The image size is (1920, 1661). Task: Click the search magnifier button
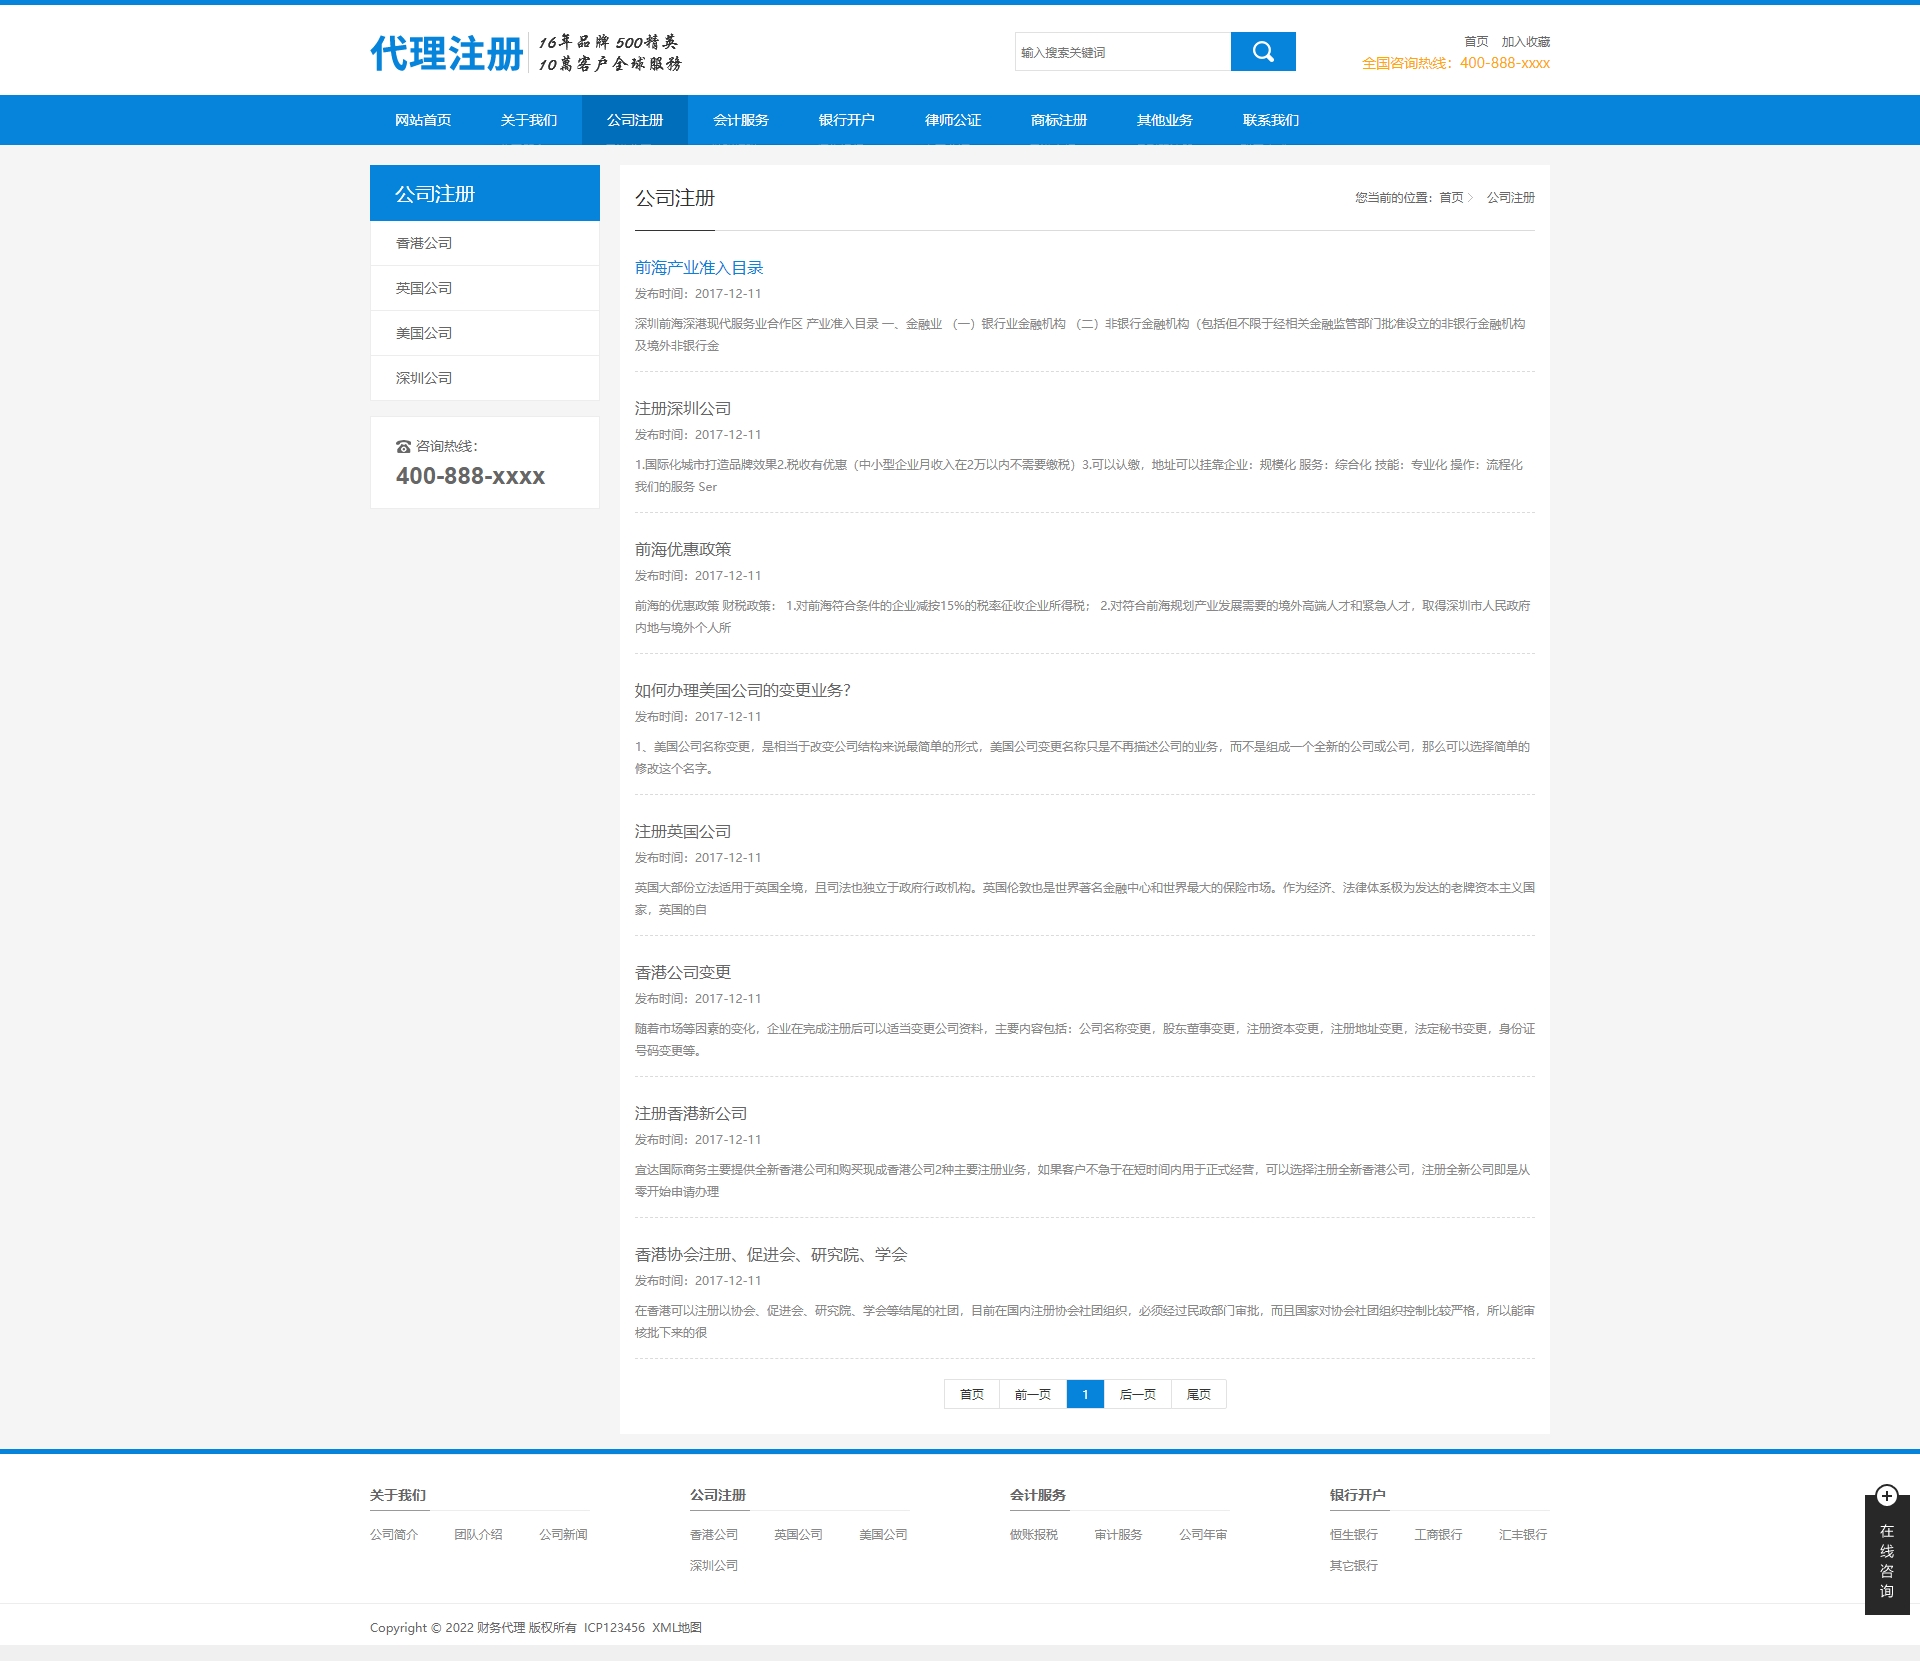[1263, 52]
